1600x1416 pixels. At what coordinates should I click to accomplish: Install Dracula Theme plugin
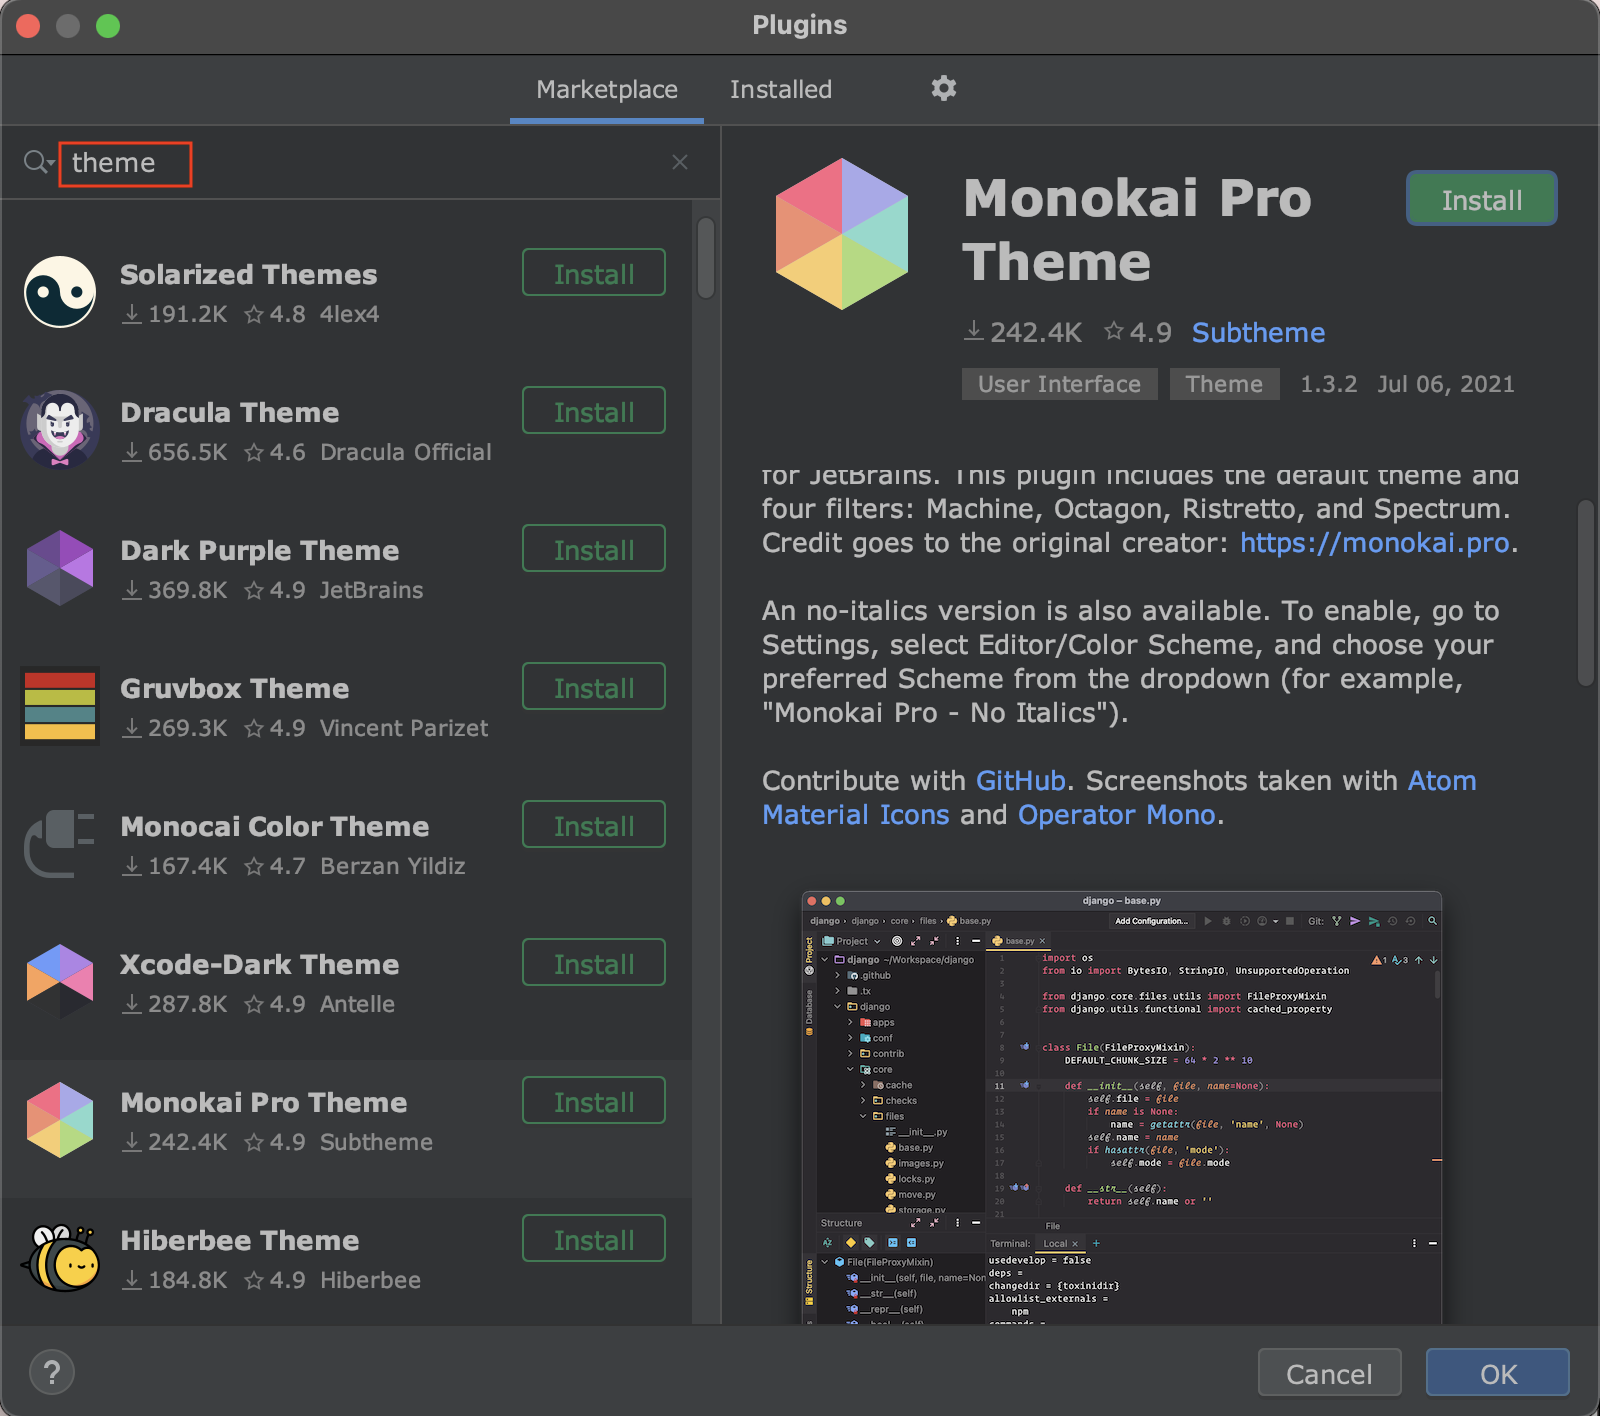pos(594,411)
